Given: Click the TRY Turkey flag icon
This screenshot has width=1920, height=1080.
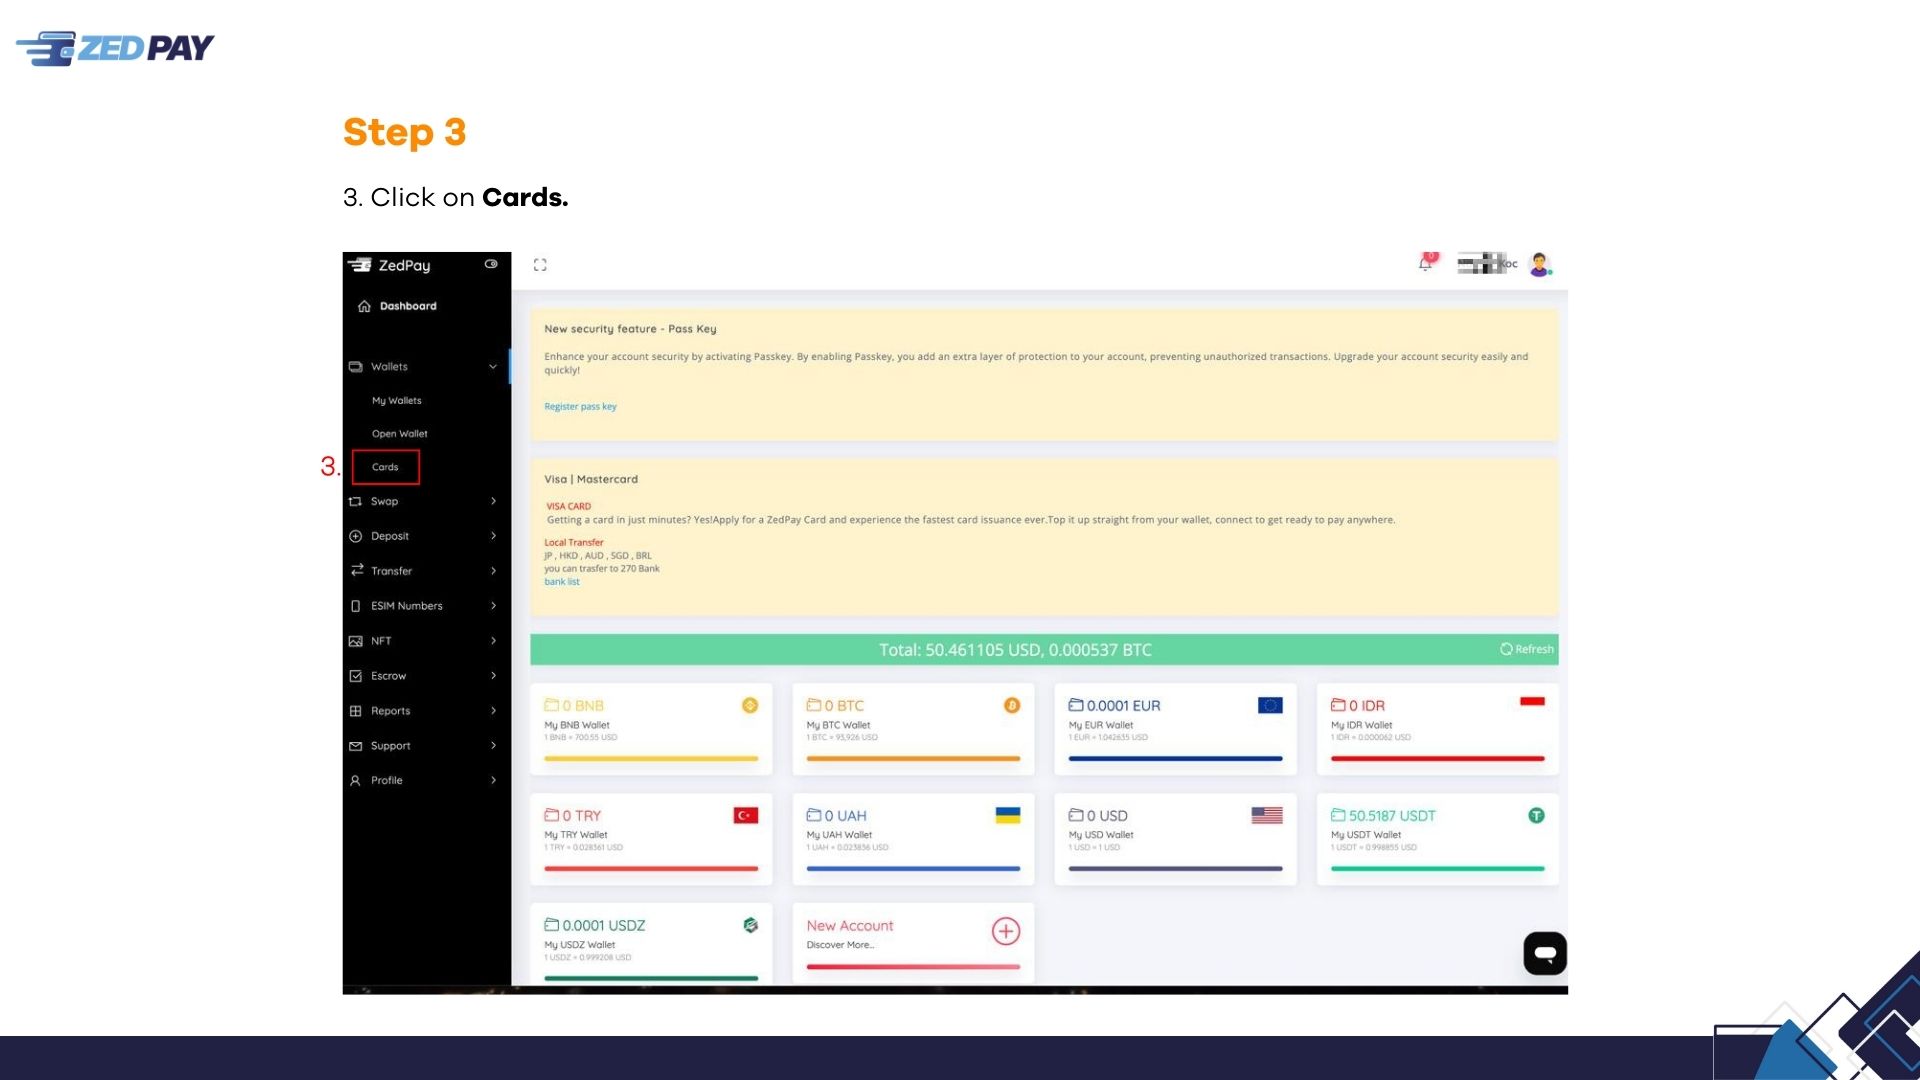Looking at the screenshot, I should point(746,816).
